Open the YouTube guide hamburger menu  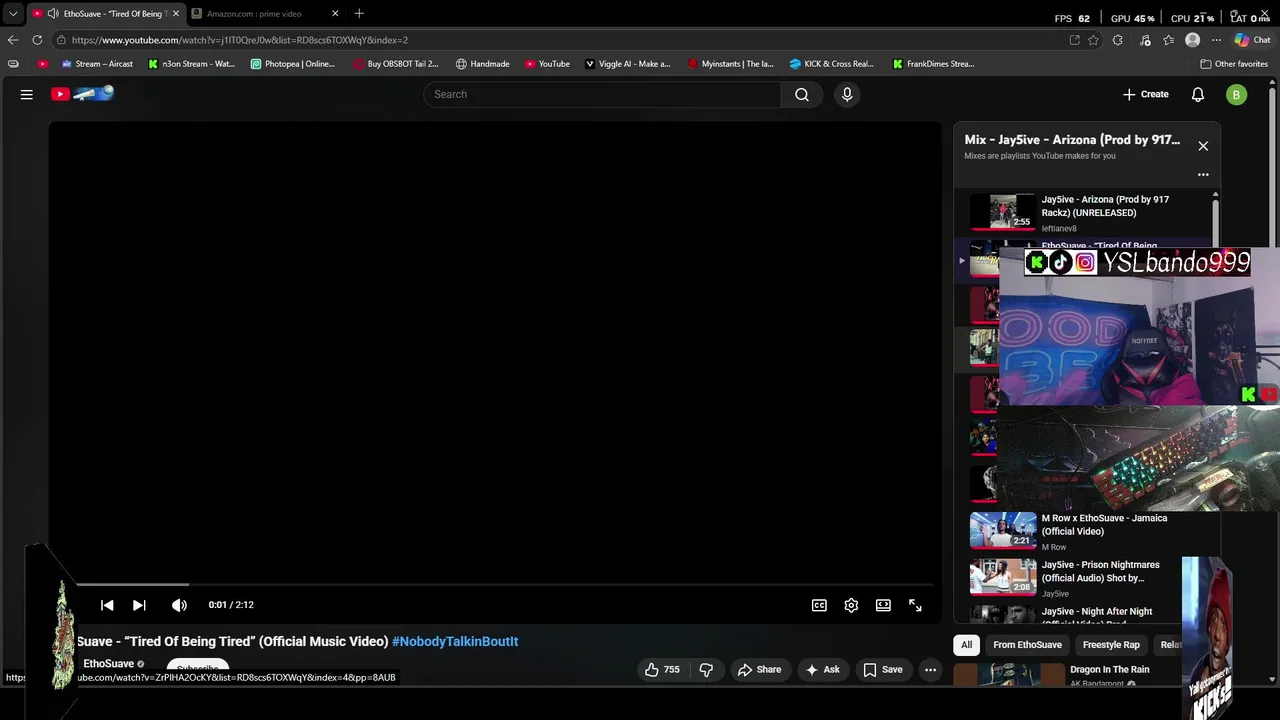(x=27, y=94)
